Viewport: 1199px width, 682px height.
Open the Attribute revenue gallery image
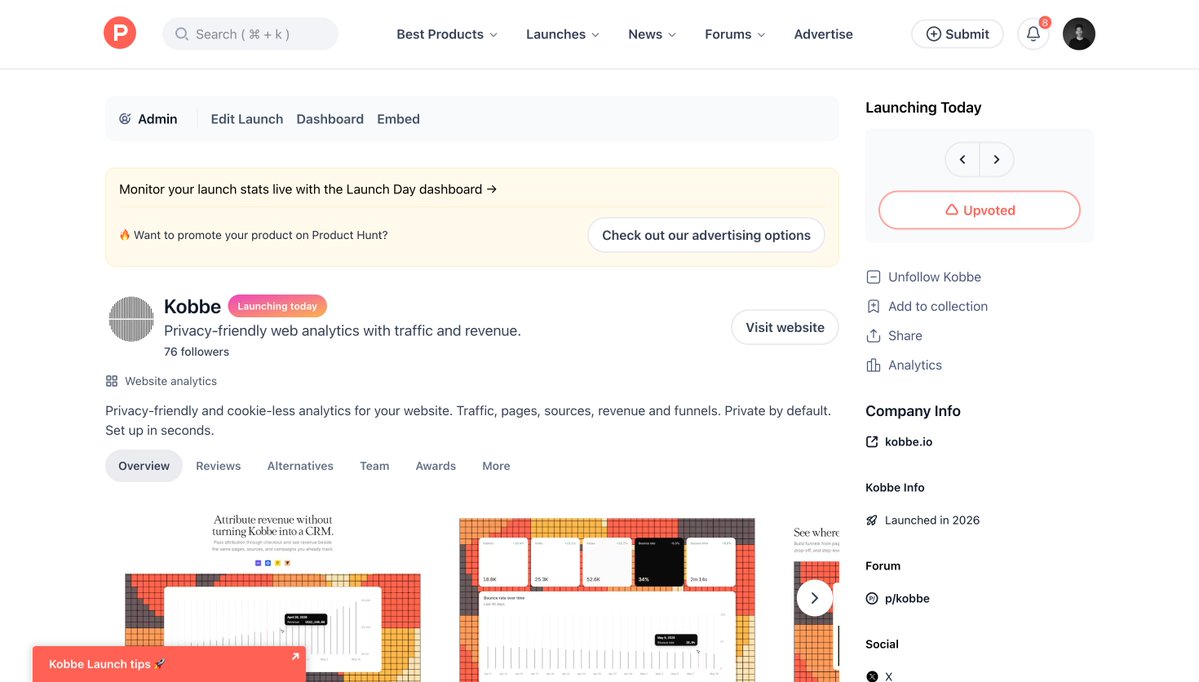point(272,596)
